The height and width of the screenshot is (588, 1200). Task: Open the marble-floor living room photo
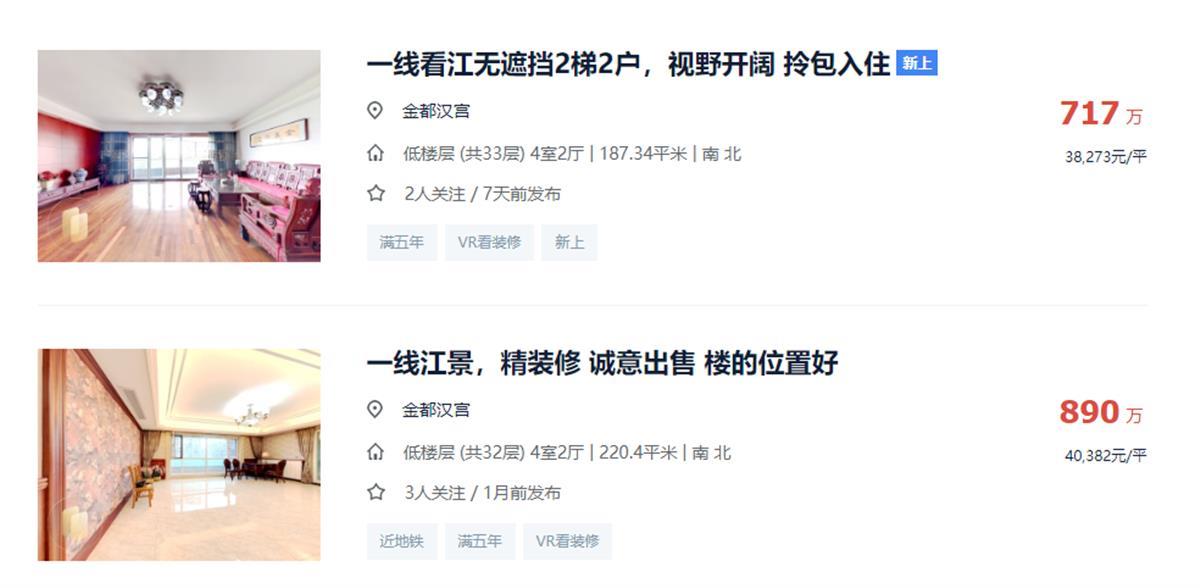(x=179, y=455)
